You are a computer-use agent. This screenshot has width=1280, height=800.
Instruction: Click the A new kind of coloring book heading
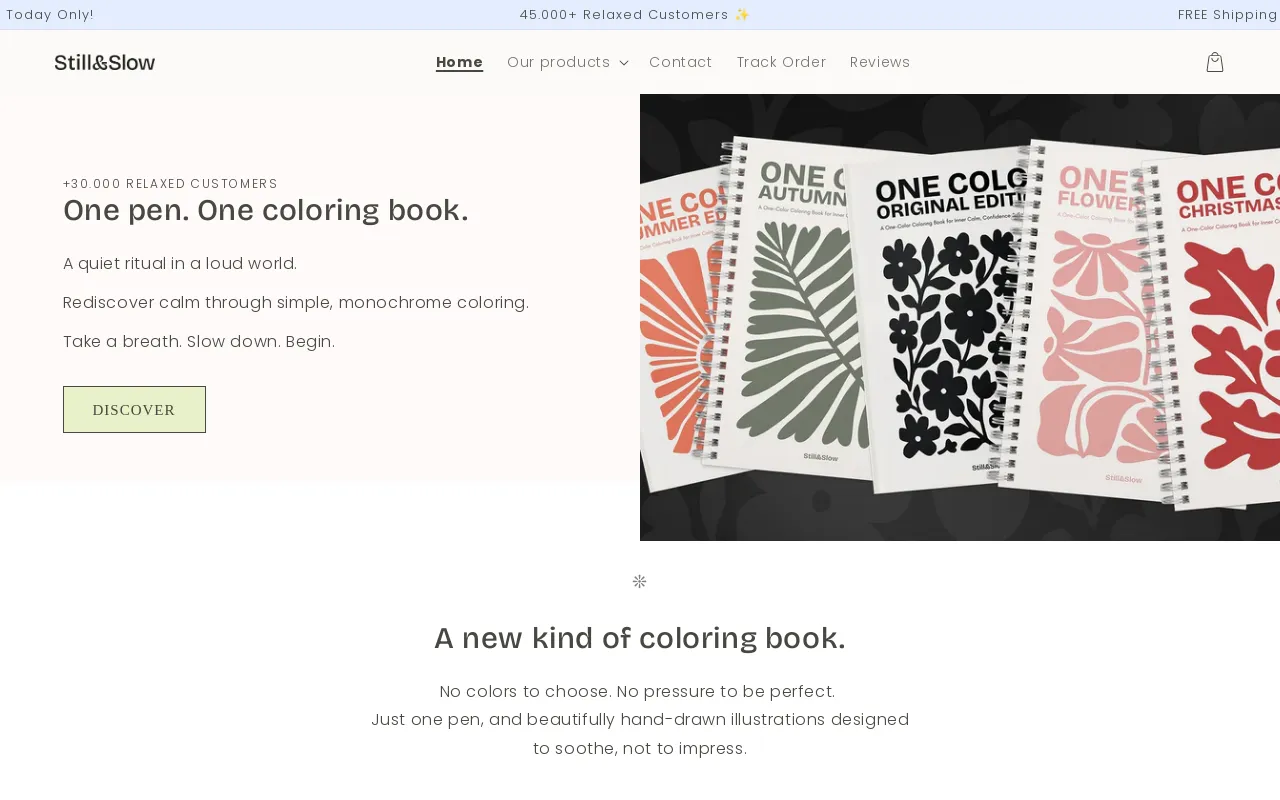pyautogui.click(x=640, y=638)
